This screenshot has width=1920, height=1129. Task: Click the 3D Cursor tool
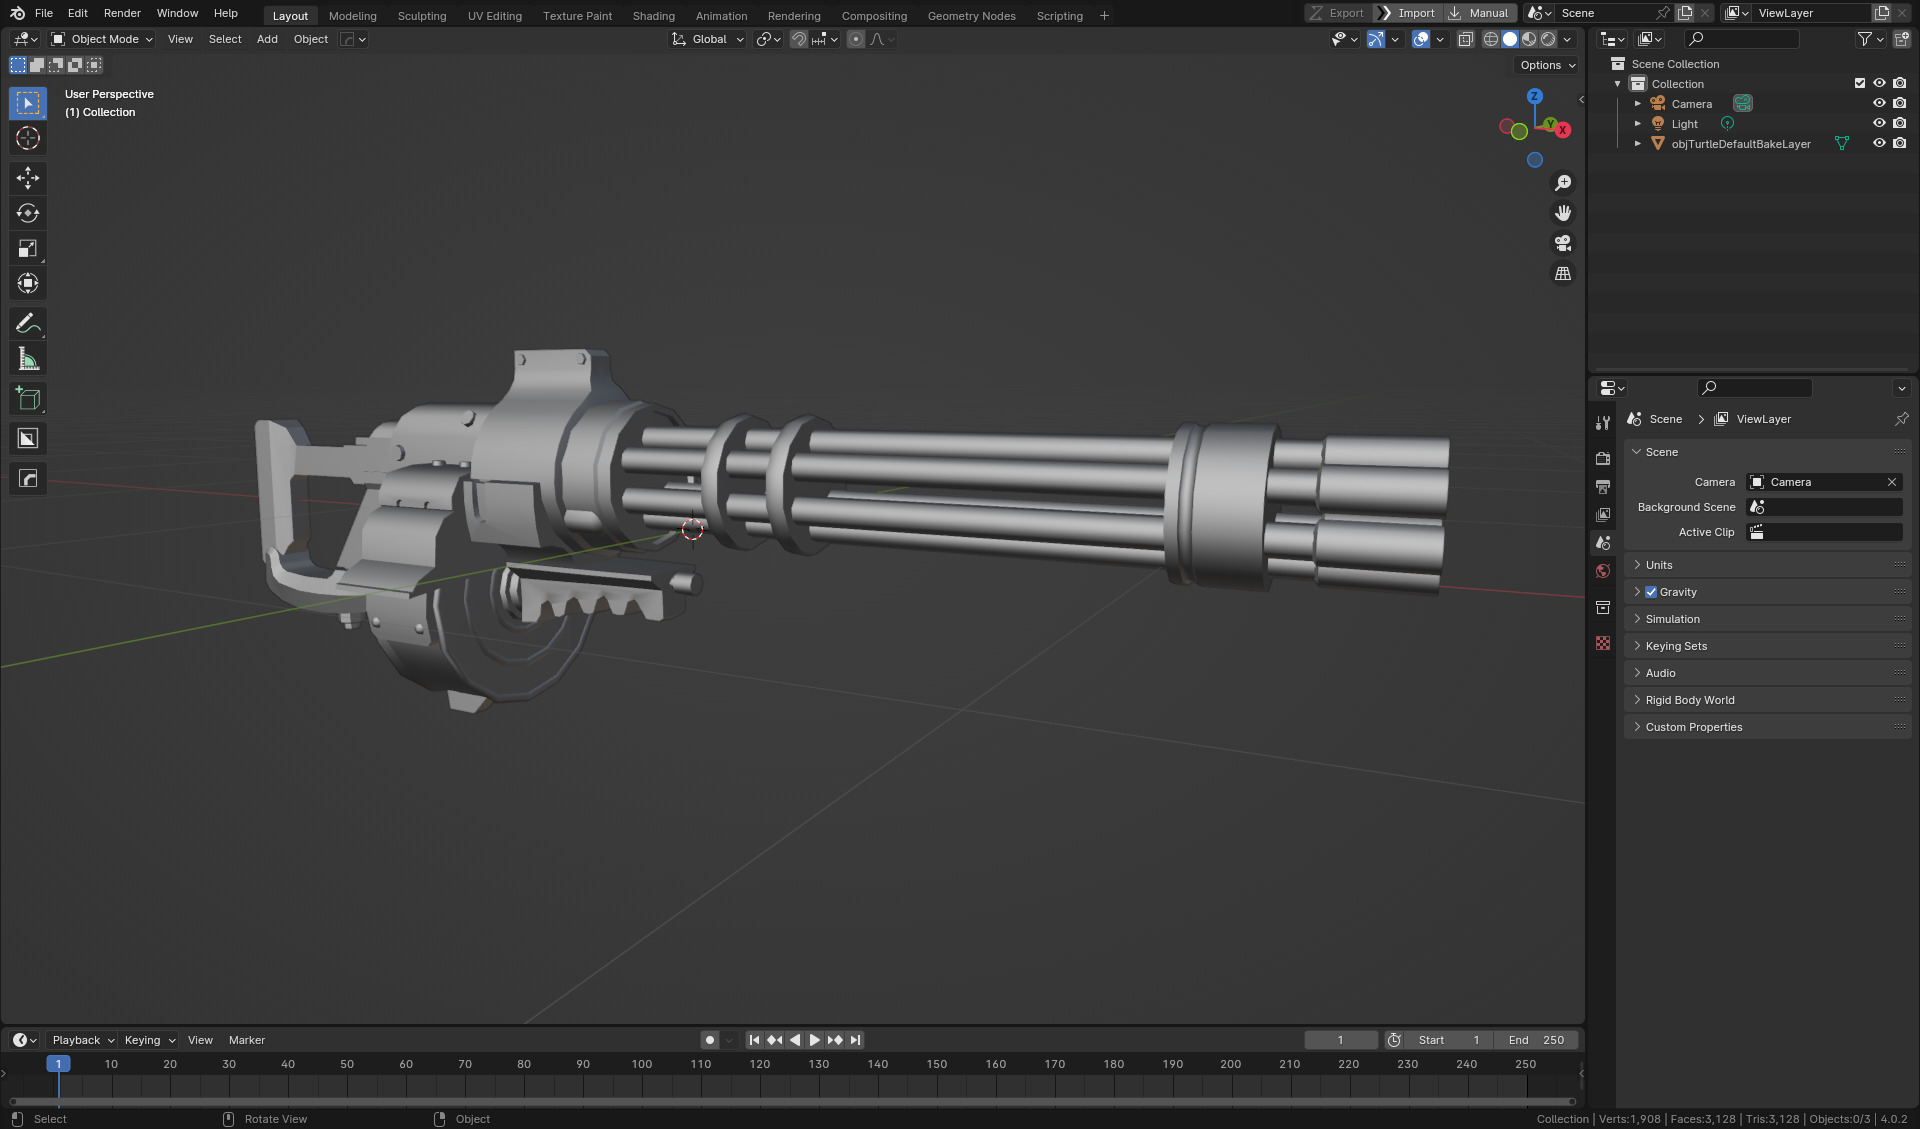(28, 138)
